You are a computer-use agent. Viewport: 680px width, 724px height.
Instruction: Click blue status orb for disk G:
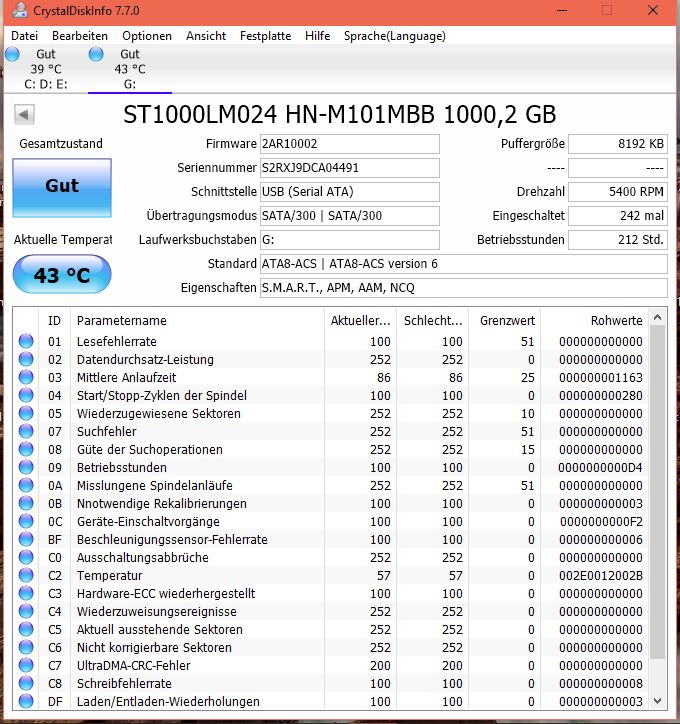(x=96, y=54)
